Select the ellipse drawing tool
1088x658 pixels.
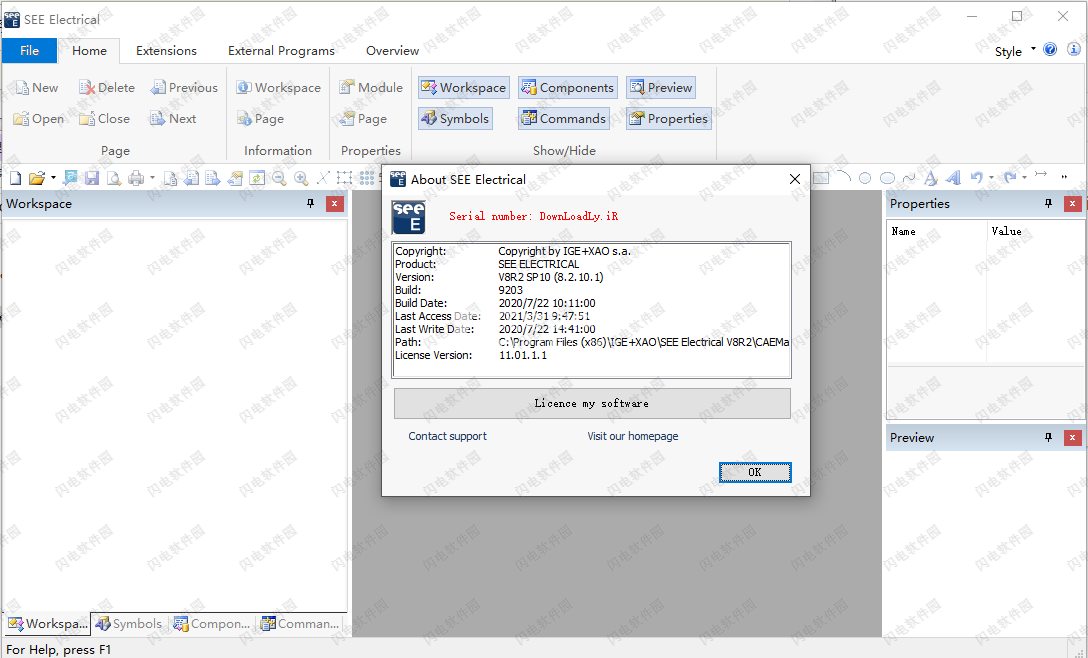tap(887, 178)
